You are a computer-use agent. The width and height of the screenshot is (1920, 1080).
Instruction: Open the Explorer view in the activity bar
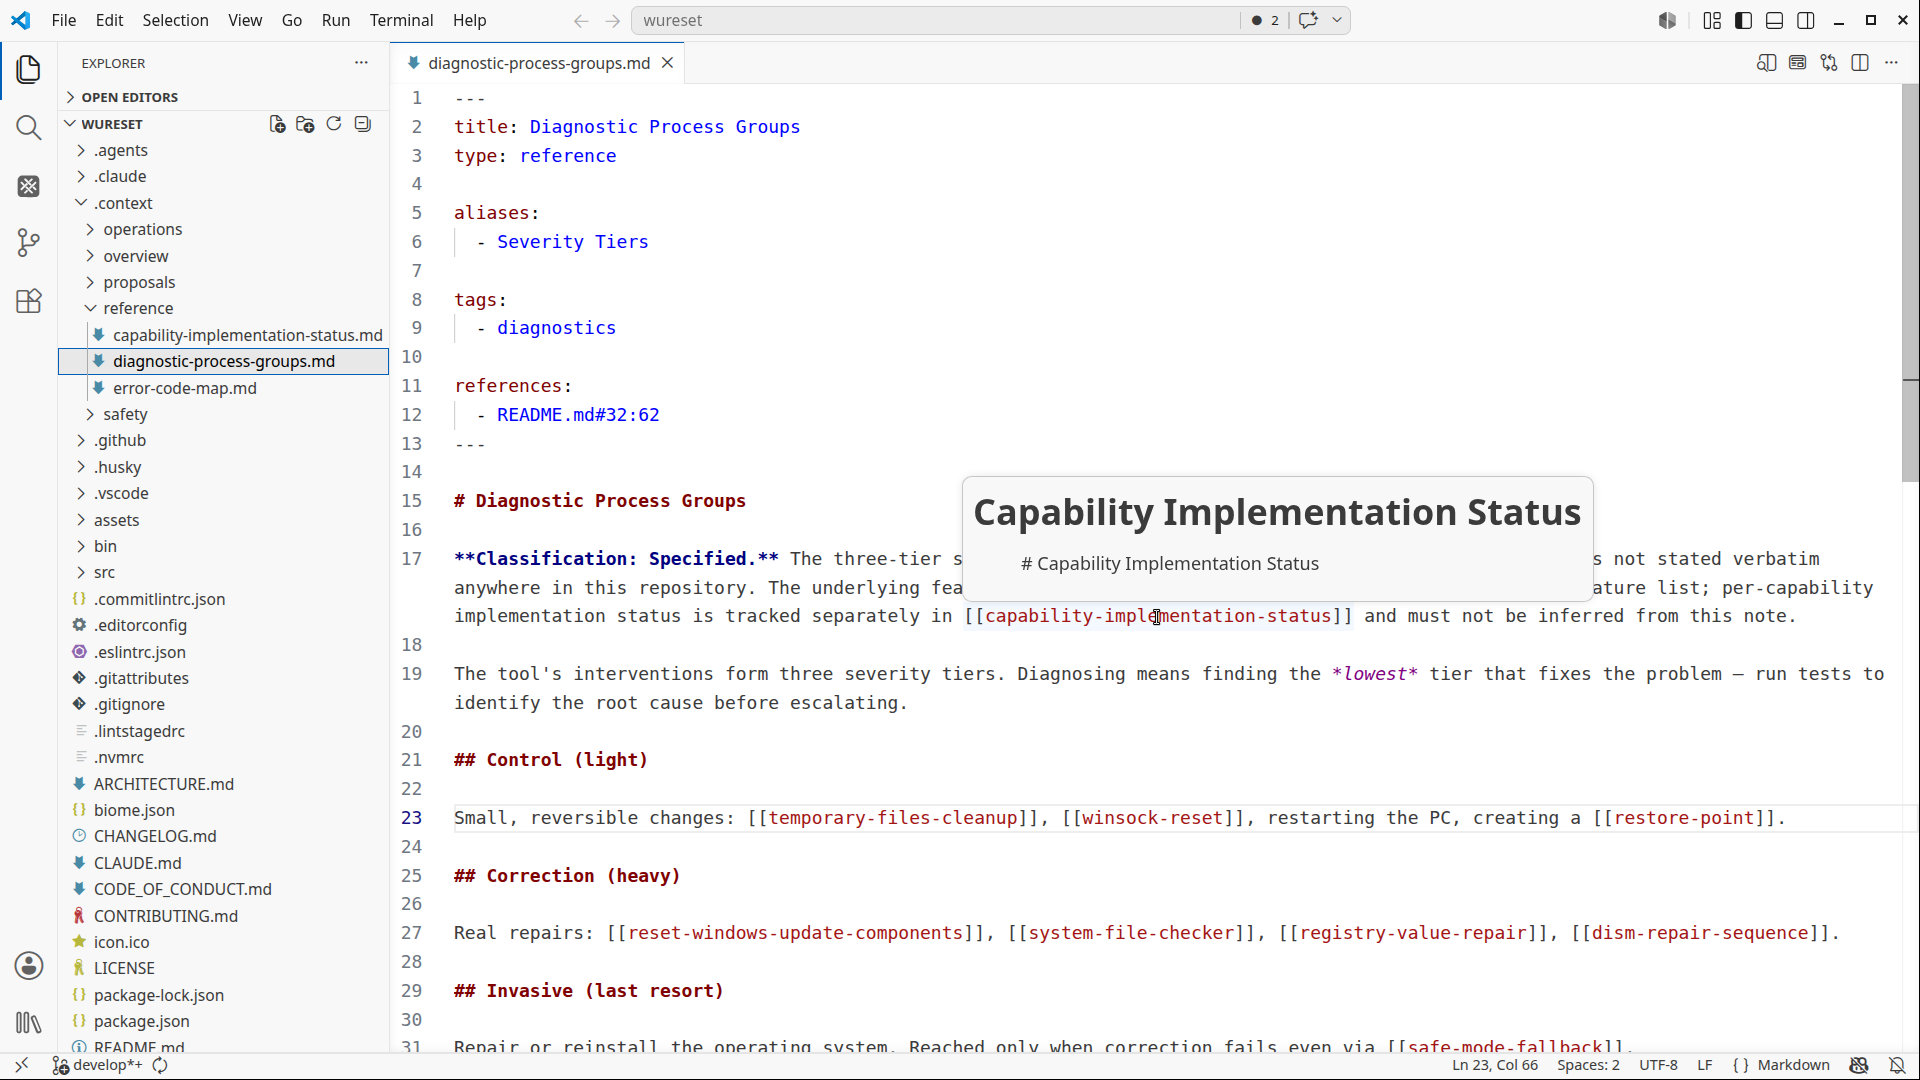[x=29, y=69]
